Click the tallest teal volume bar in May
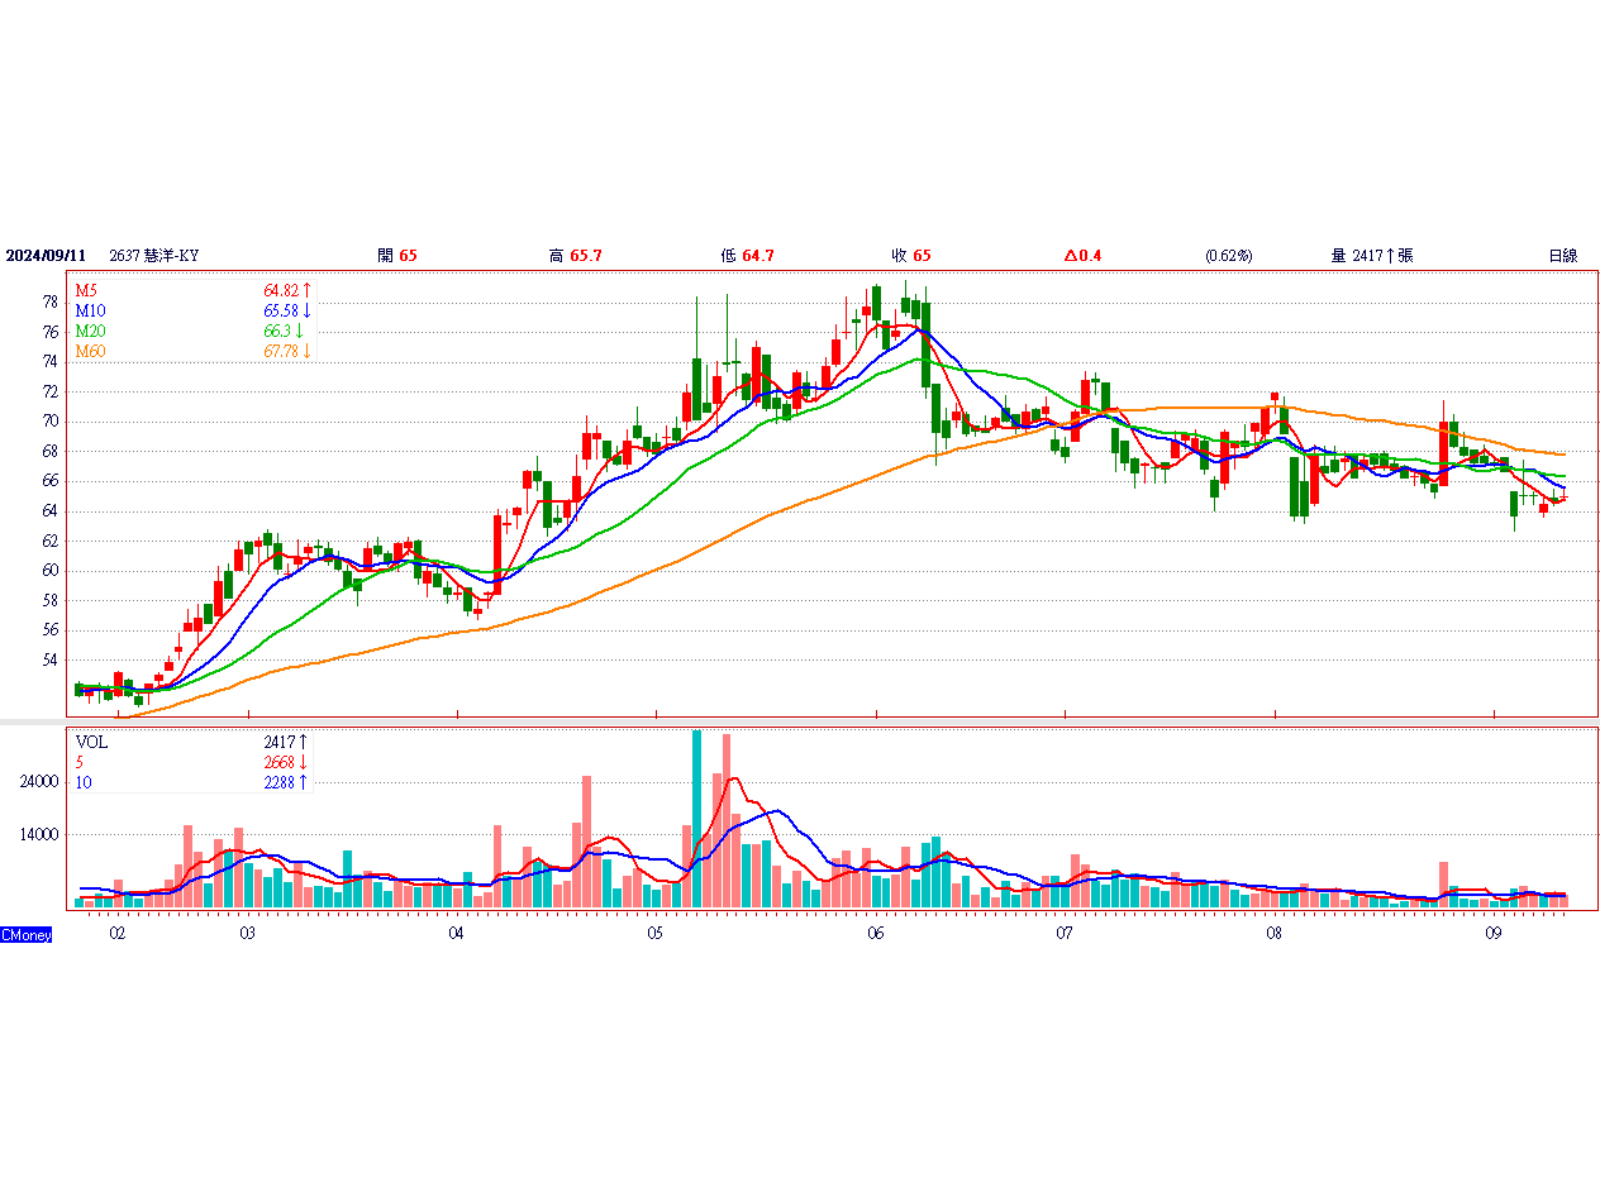Viewport: 1600px width, 1200px height. pyautogui.click(x=697, y=819)
